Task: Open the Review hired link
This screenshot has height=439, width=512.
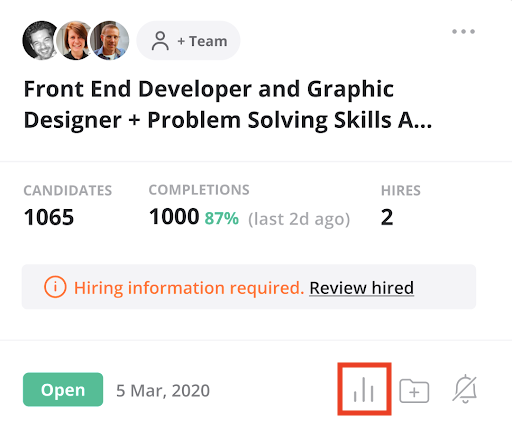Action: [x=362, y=288]
